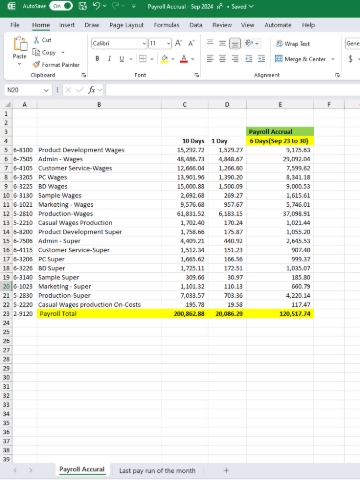Image resolution: width=360 pixels, height=480 pixels.
Task: Align text right icon
Action: click(x=235, y=59)
